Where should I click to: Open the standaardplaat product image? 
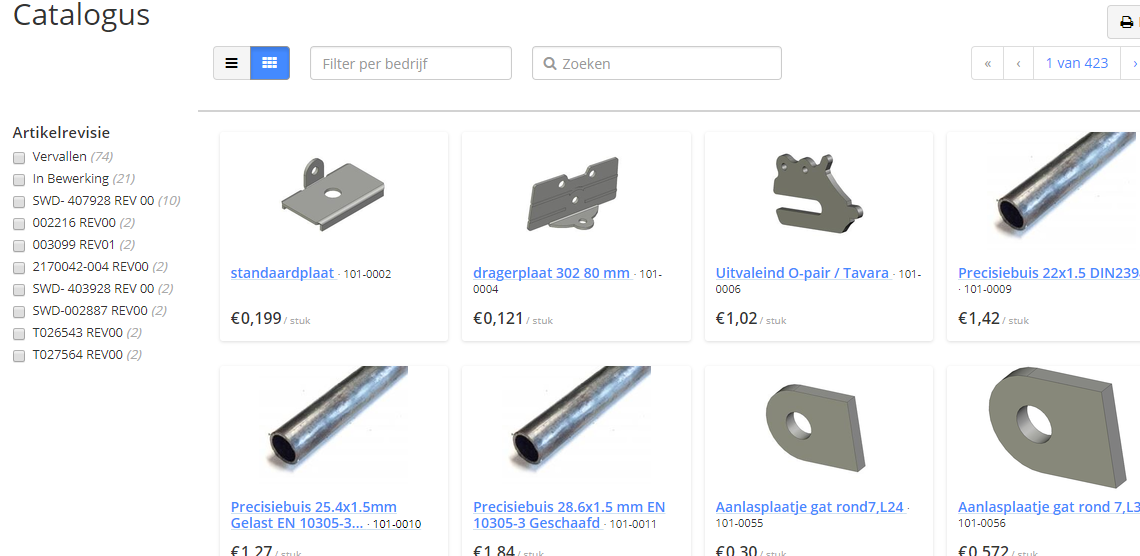pyautogui.click(x=334, y=193)
